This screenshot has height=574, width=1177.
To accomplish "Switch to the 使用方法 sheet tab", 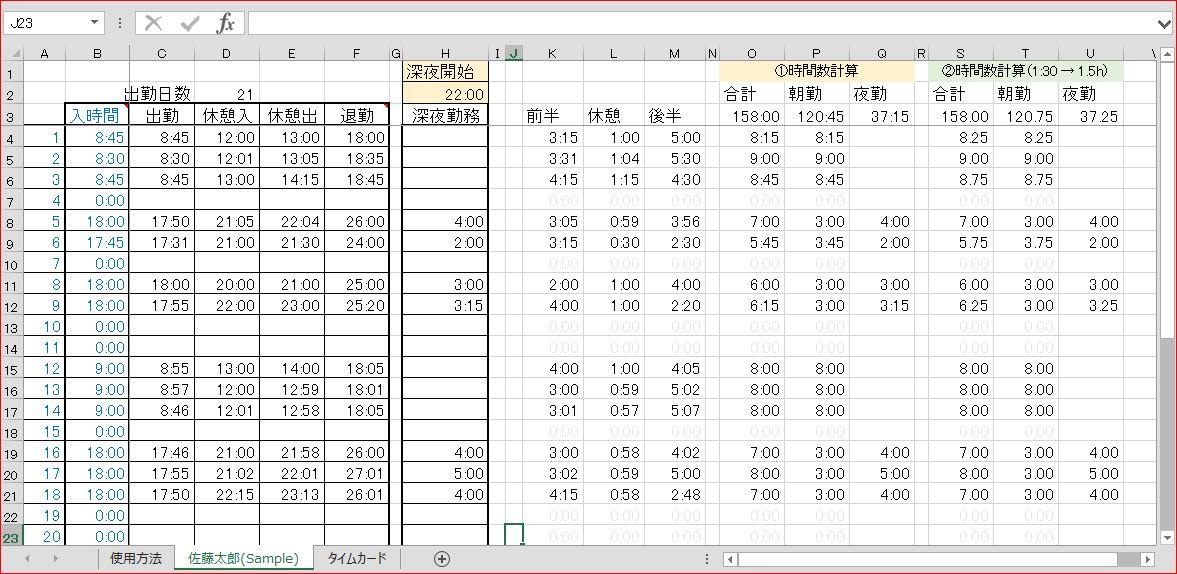I will point(135,558).
